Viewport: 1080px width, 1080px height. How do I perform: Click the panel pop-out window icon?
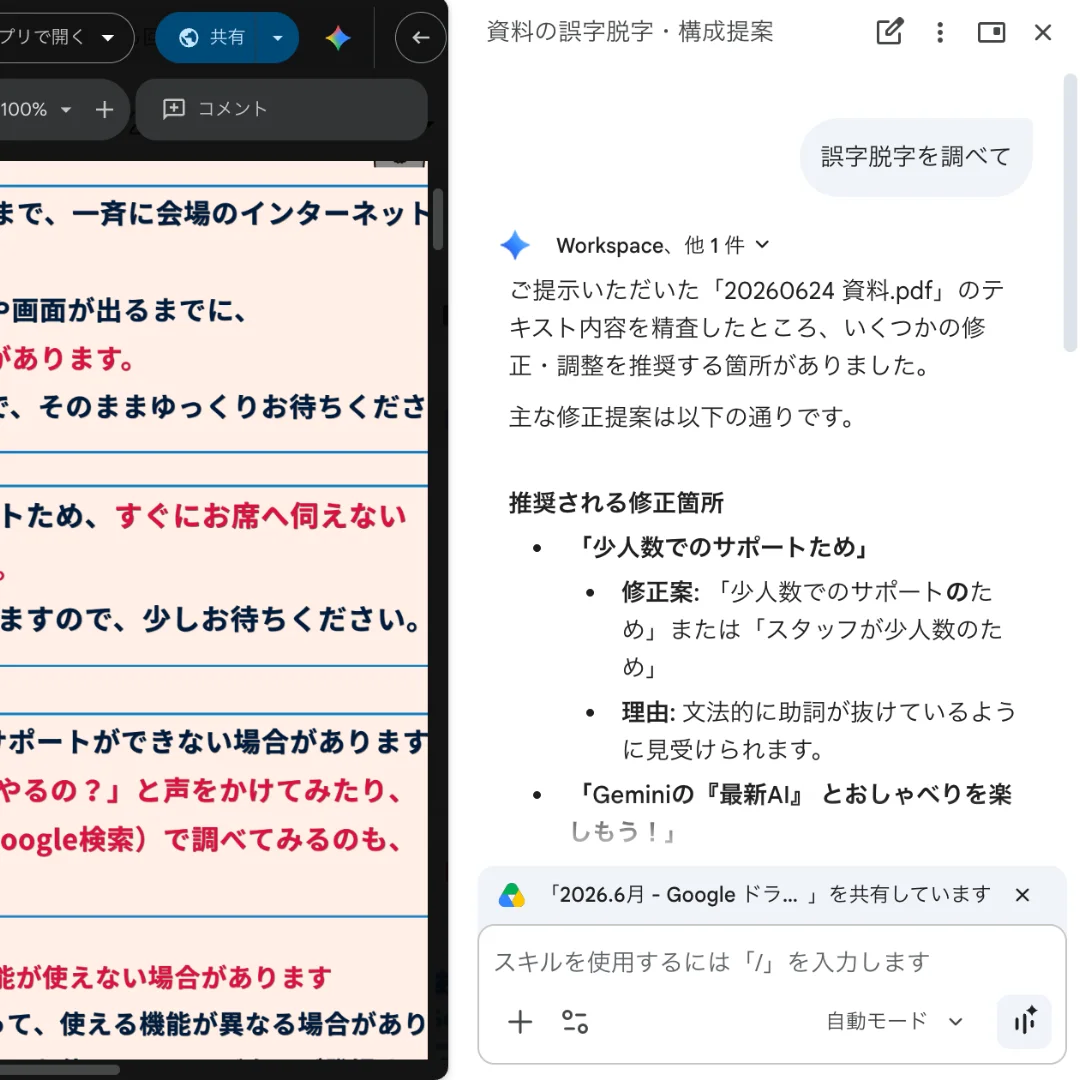tap(991, 32)
